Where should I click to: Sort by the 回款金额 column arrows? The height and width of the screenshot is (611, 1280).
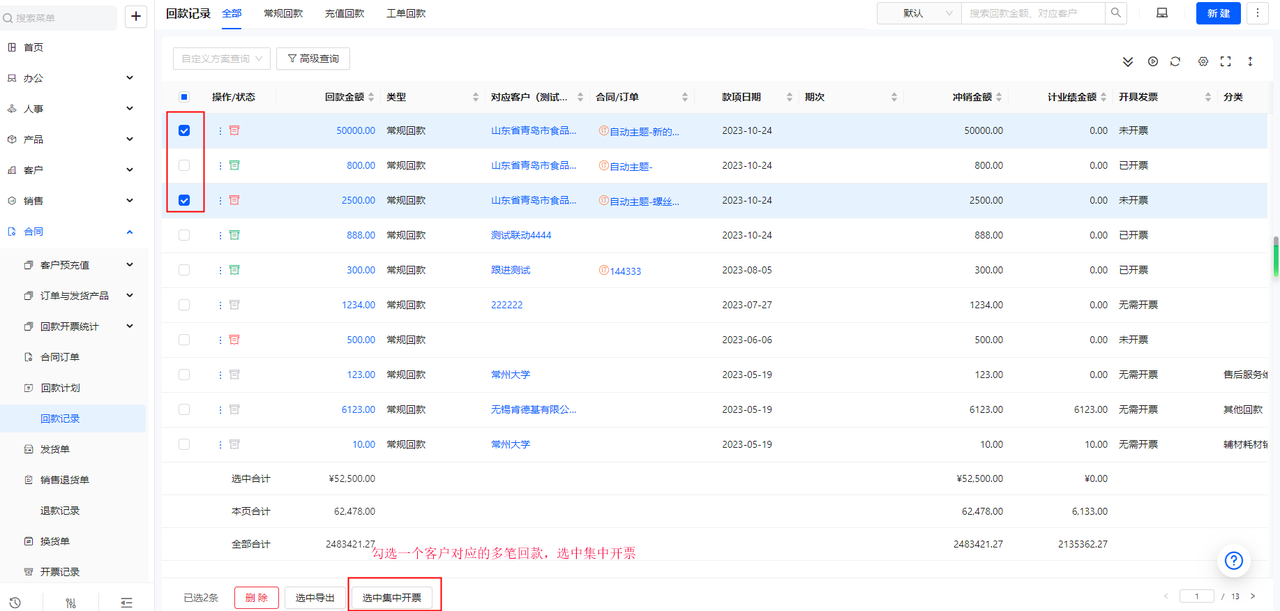(371, 97)
